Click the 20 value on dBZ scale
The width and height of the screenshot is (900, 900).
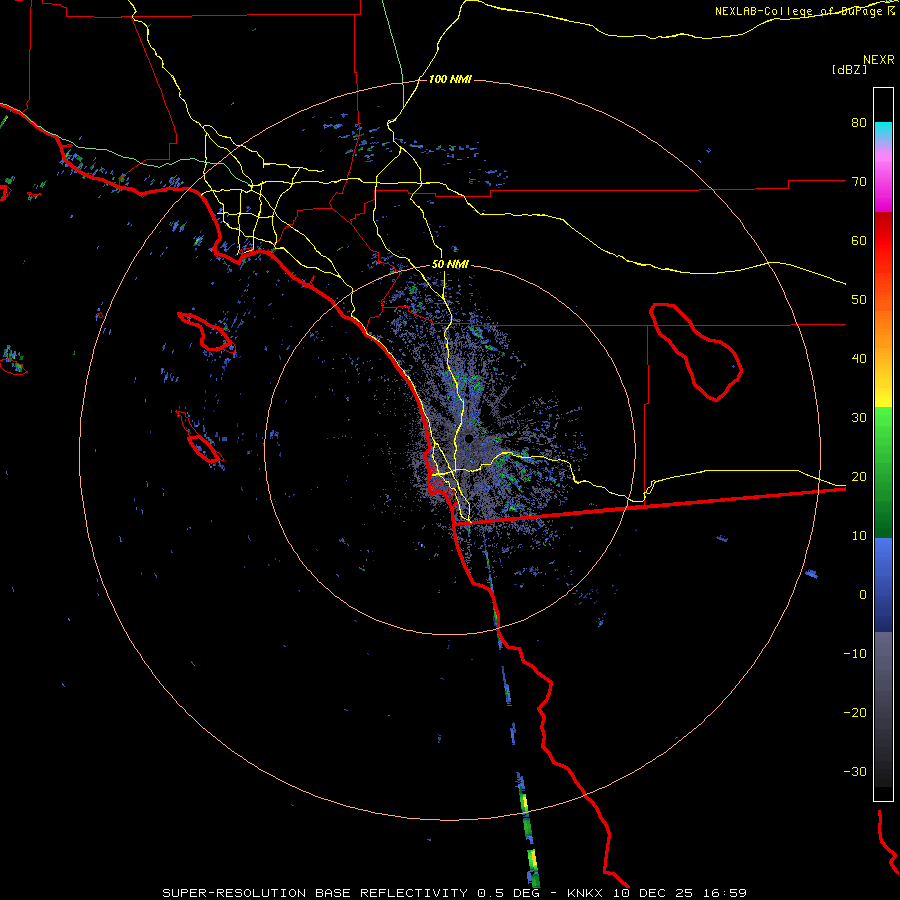point(859,477)
